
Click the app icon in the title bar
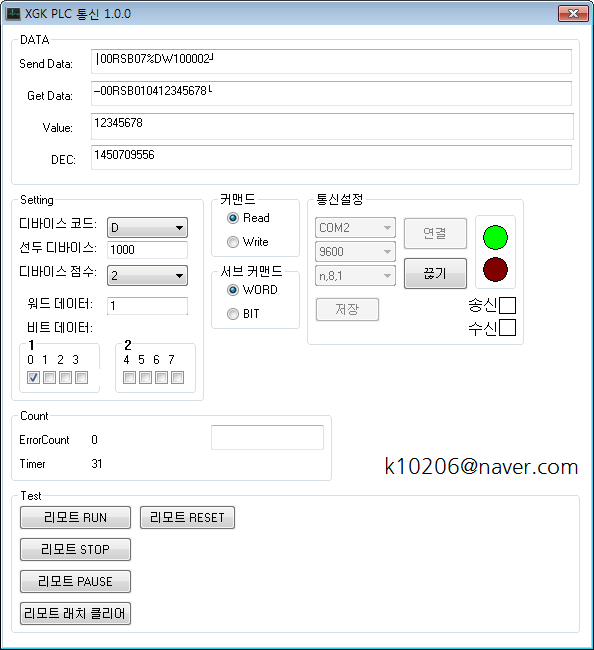pos(13,14)
